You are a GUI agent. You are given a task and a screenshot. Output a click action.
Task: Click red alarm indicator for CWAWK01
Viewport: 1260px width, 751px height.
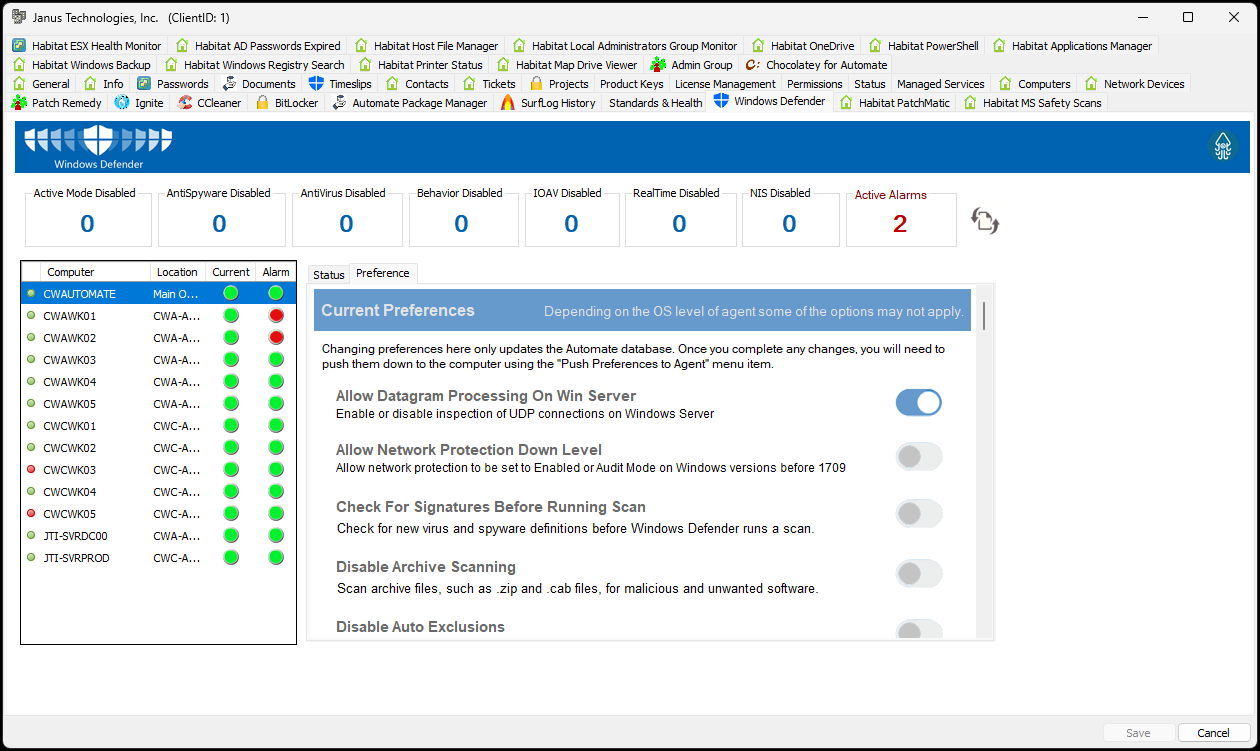point(276,316)
